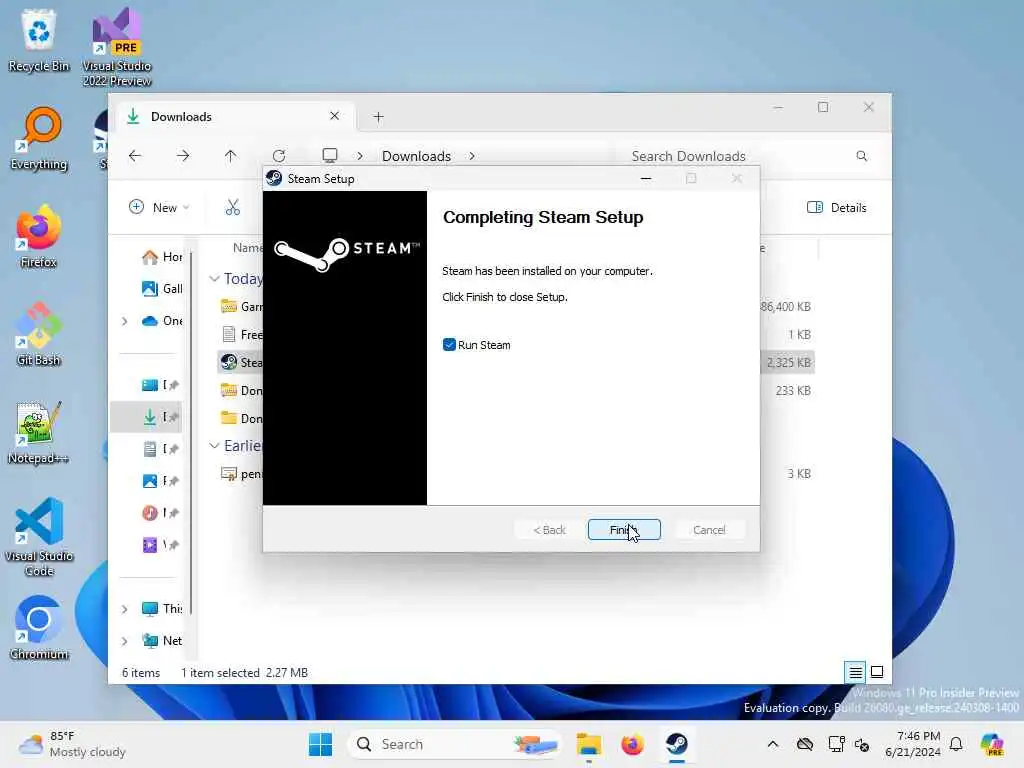Screen dimensions: 1024x768
Task: Switch to details list view in status bar
Action: (855, 672)
